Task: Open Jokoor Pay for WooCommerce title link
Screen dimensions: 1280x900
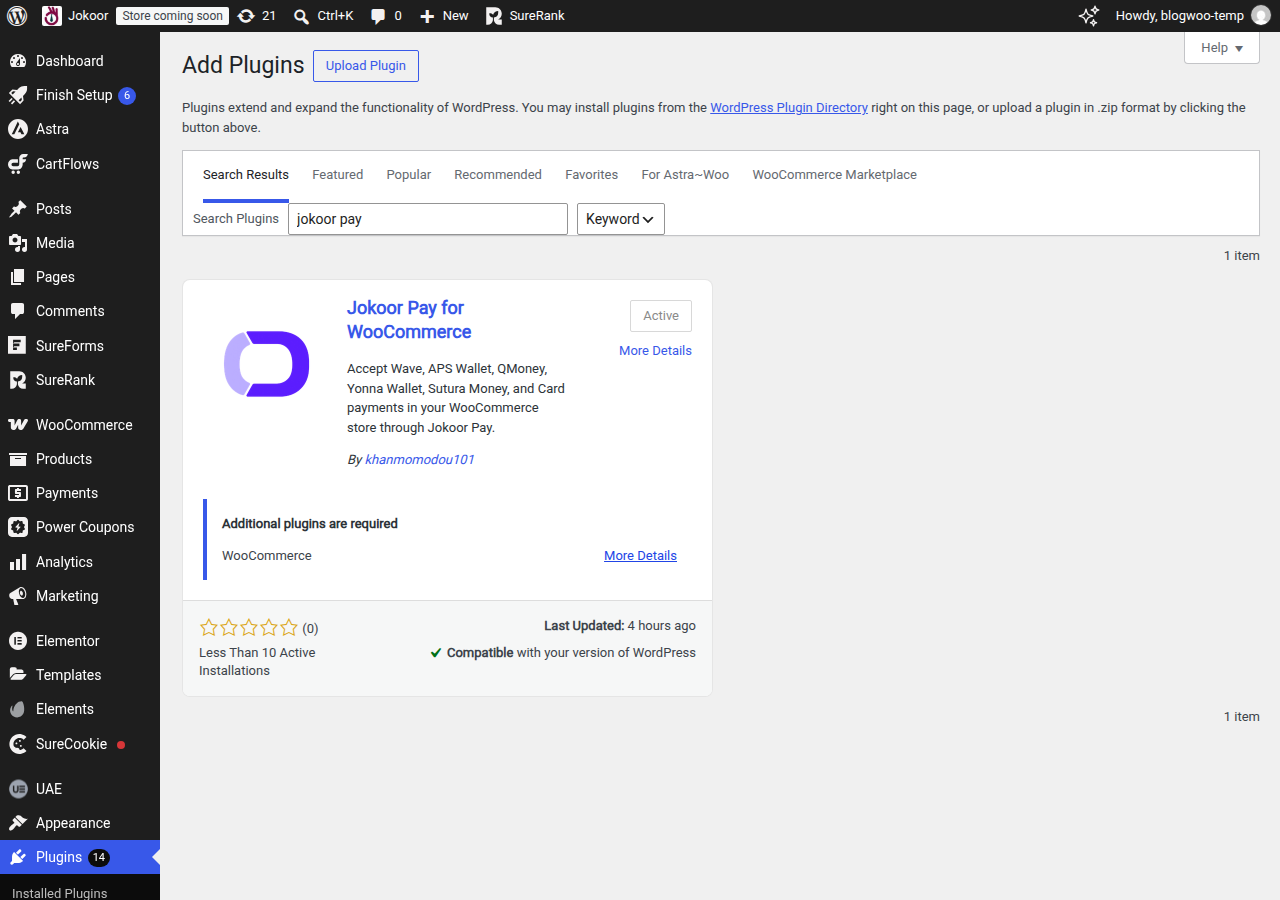Action: coord(409,320)
